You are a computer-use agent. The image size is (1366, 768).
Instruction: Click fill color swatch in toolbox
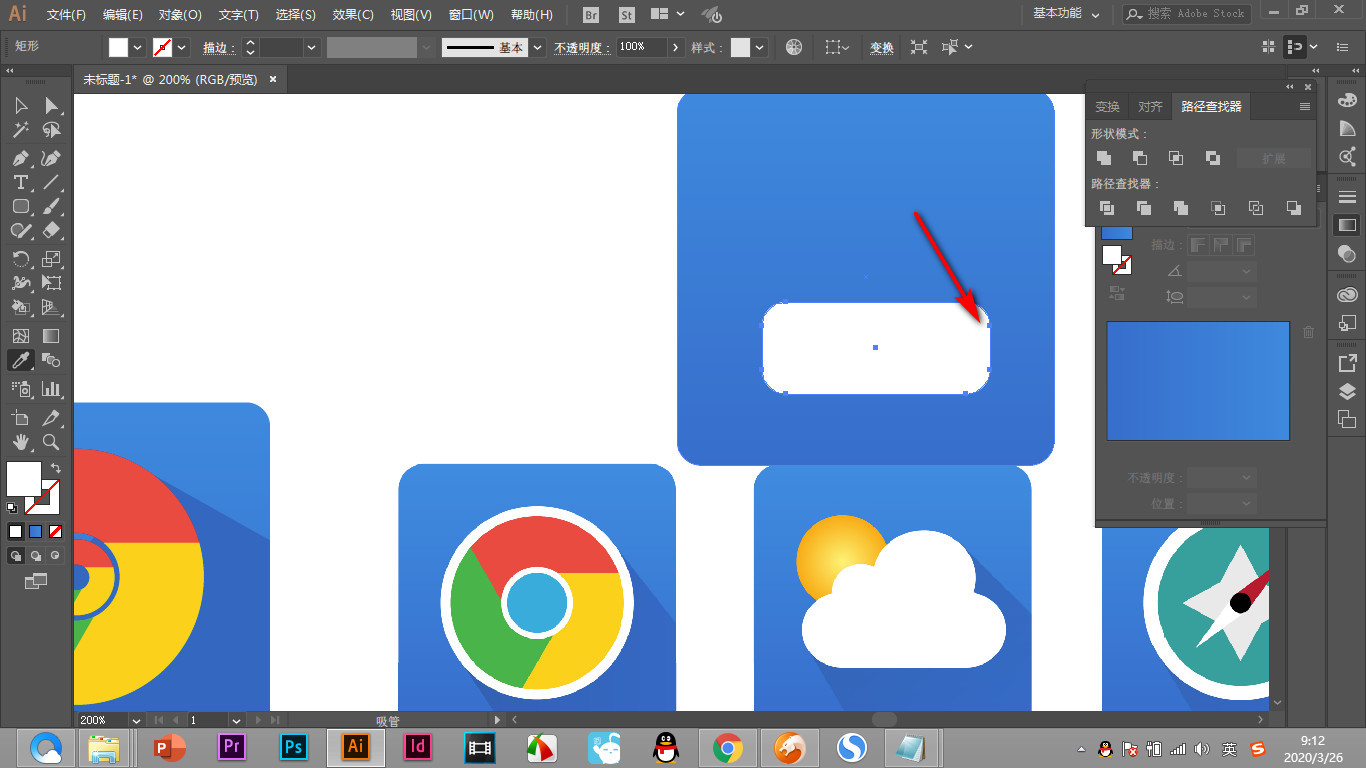[24, 478]
